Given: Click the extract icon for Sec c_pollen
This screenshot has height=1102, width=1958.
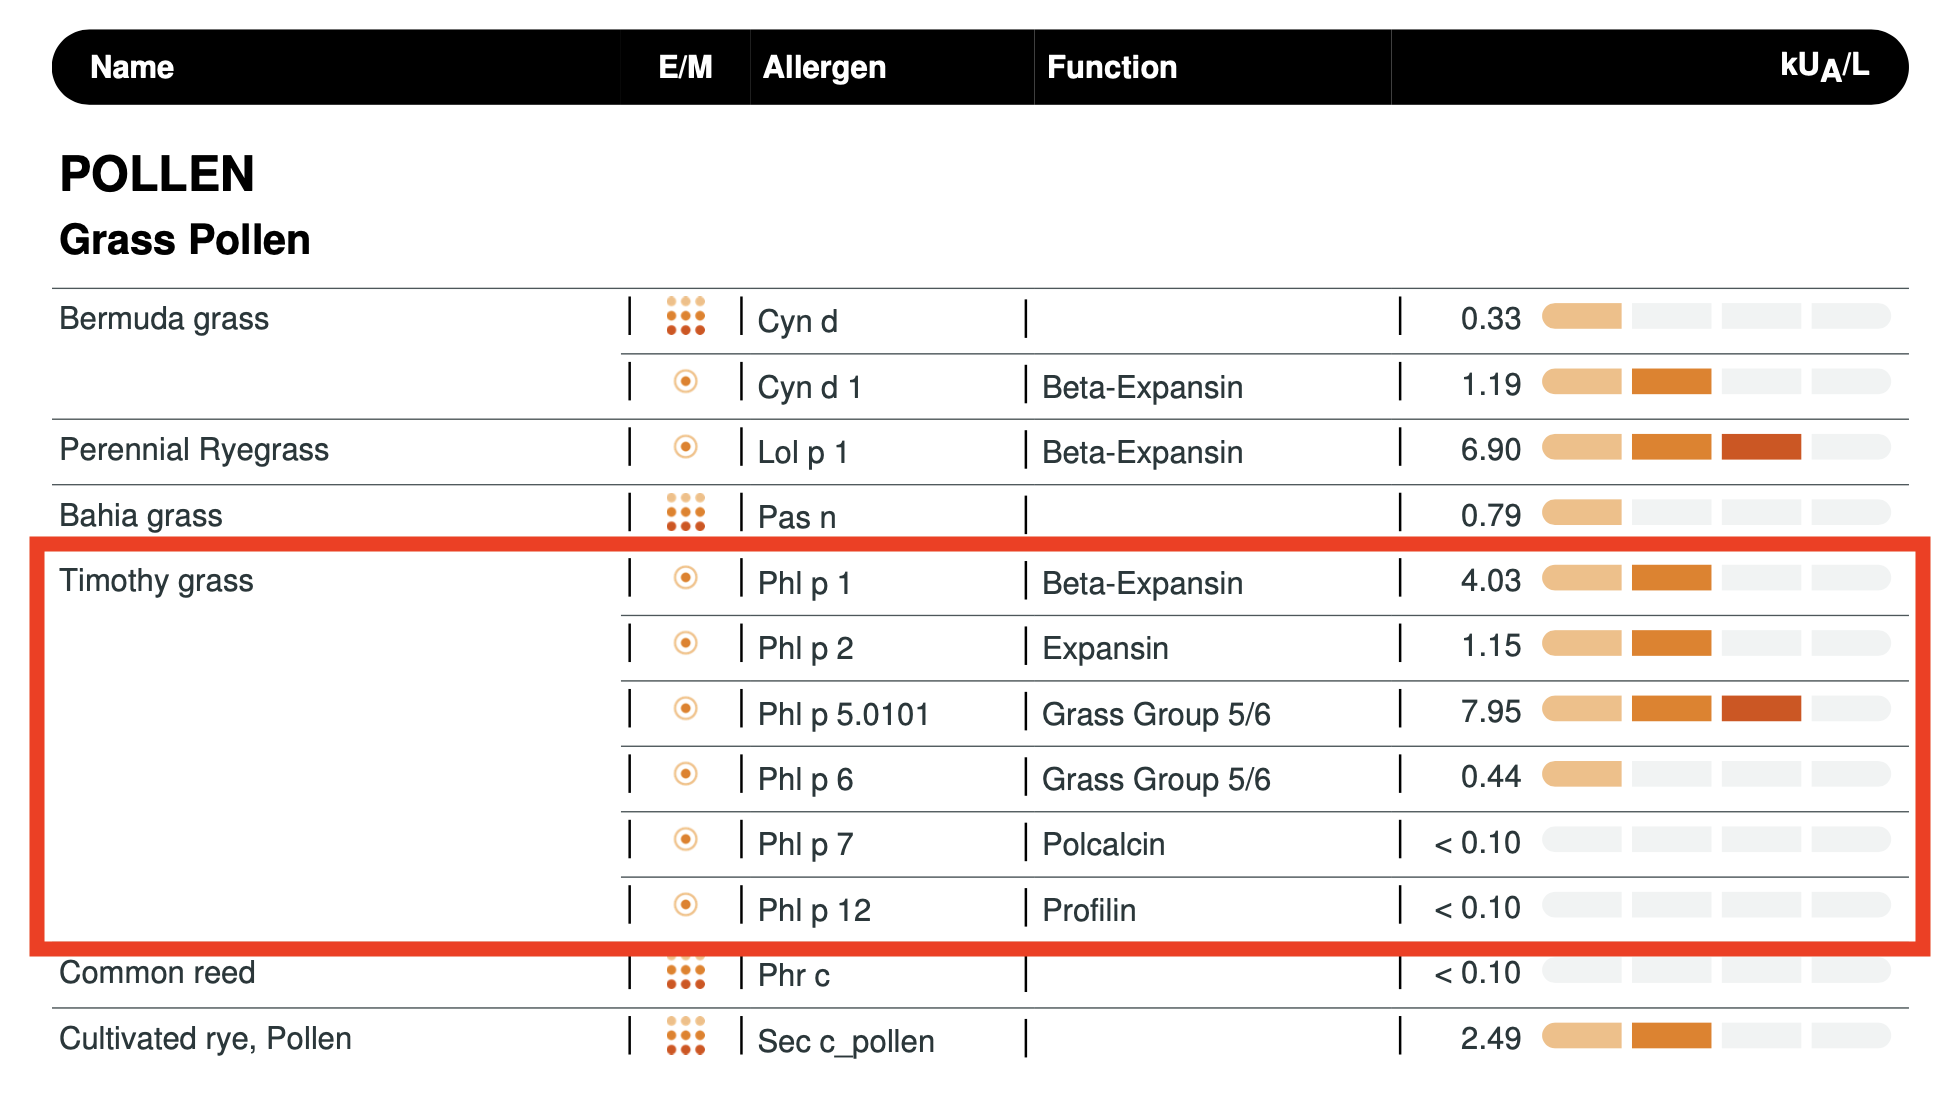Looking at the screenshot, I should (x=685, y=1036).
